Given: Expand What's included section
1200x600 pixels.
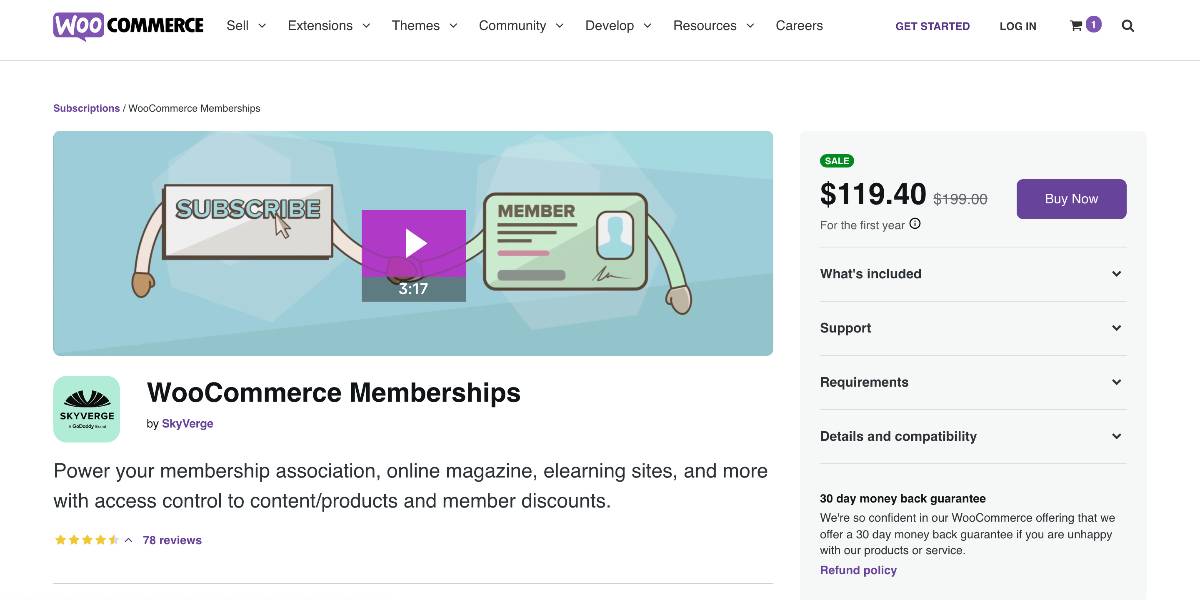Looking at the screenshot, I should [973, 274].
